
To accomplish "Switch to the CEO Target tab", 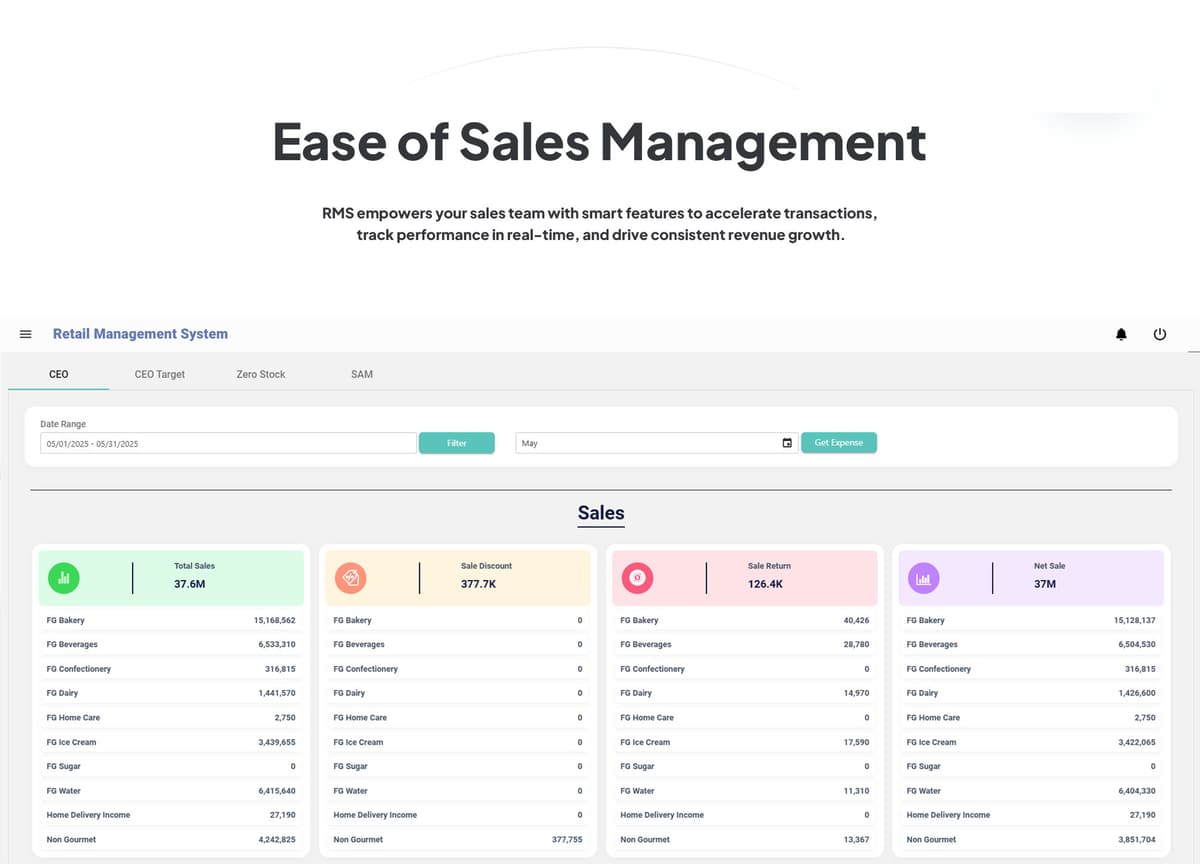I will [x=160, y=374].
